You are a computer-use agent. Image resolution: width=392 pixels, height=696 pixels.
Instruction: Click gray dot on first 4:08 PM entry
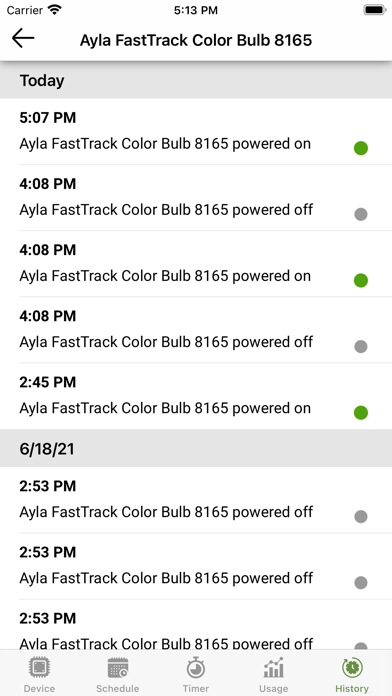point(361,214)
